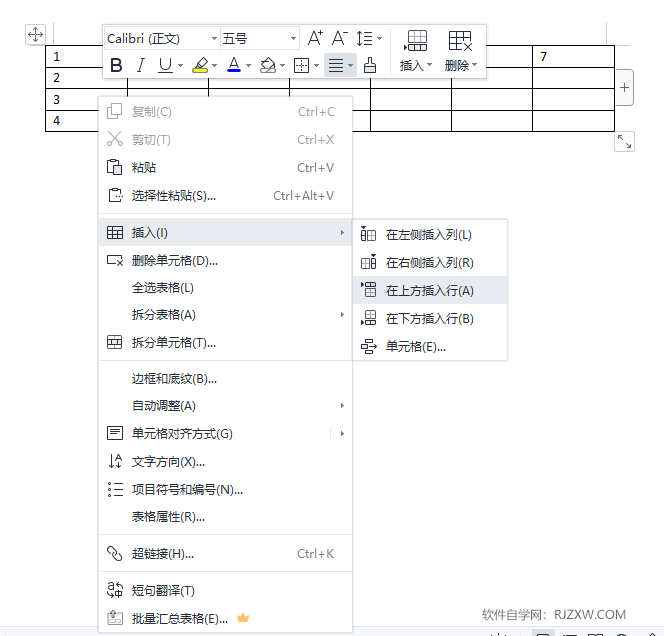
Task: Click the text direction icon
Action: coord(115,461)
